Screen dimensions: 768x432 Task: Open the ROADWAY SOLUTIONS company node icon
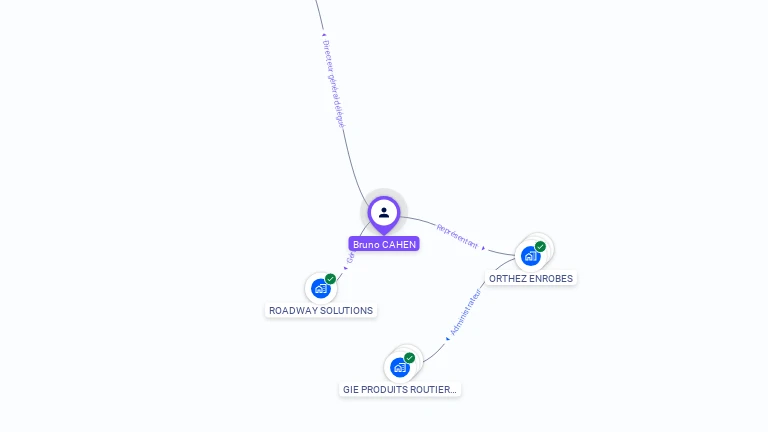321,288
